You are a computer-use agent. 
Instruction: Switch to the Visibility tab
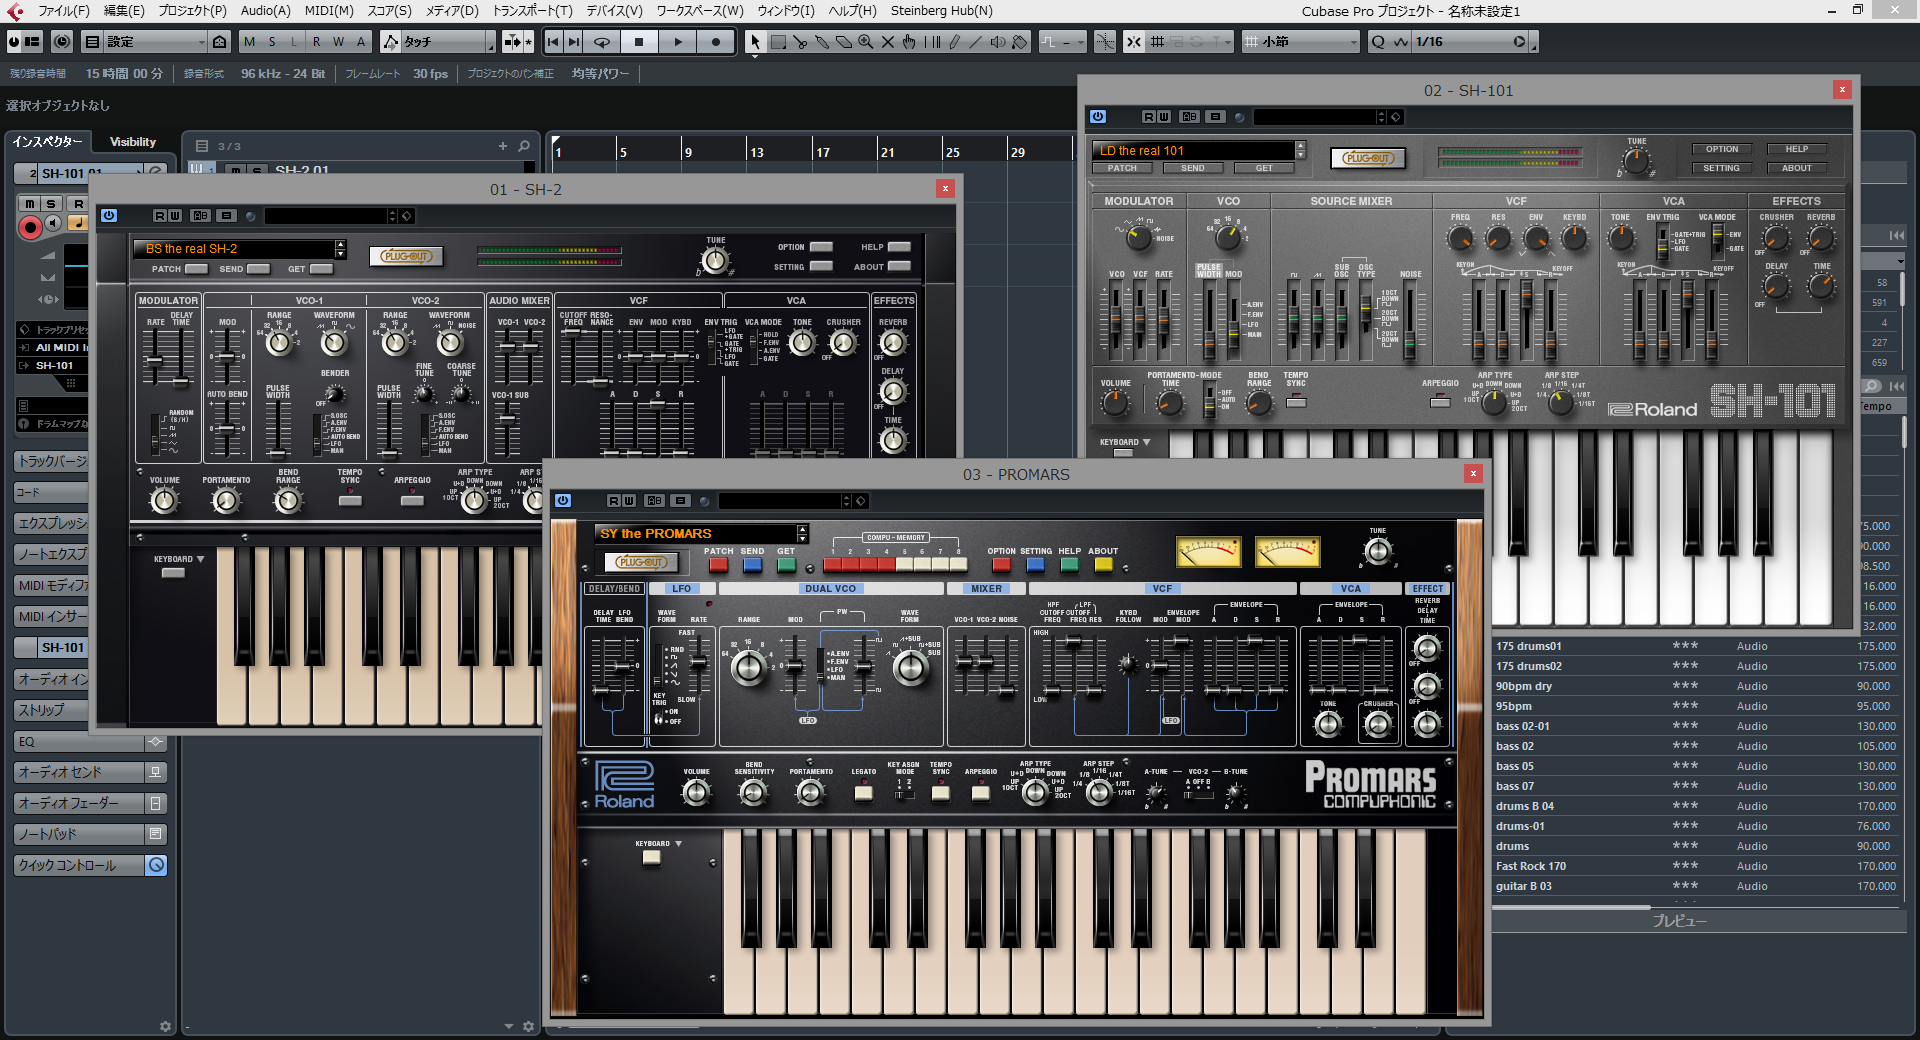tap(133, 142)
